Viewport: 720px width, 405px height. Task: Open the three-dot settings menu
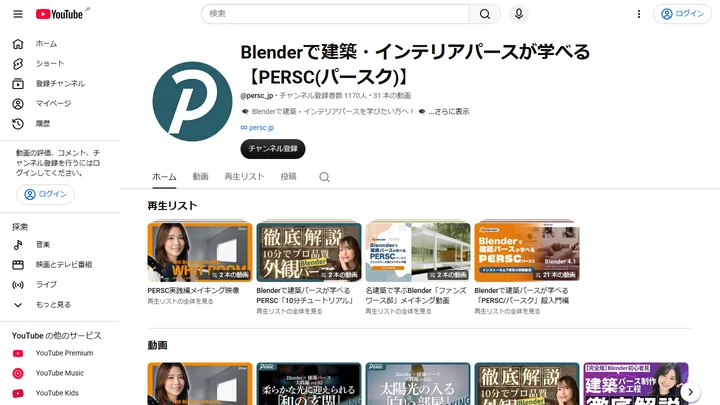(639, 14)
